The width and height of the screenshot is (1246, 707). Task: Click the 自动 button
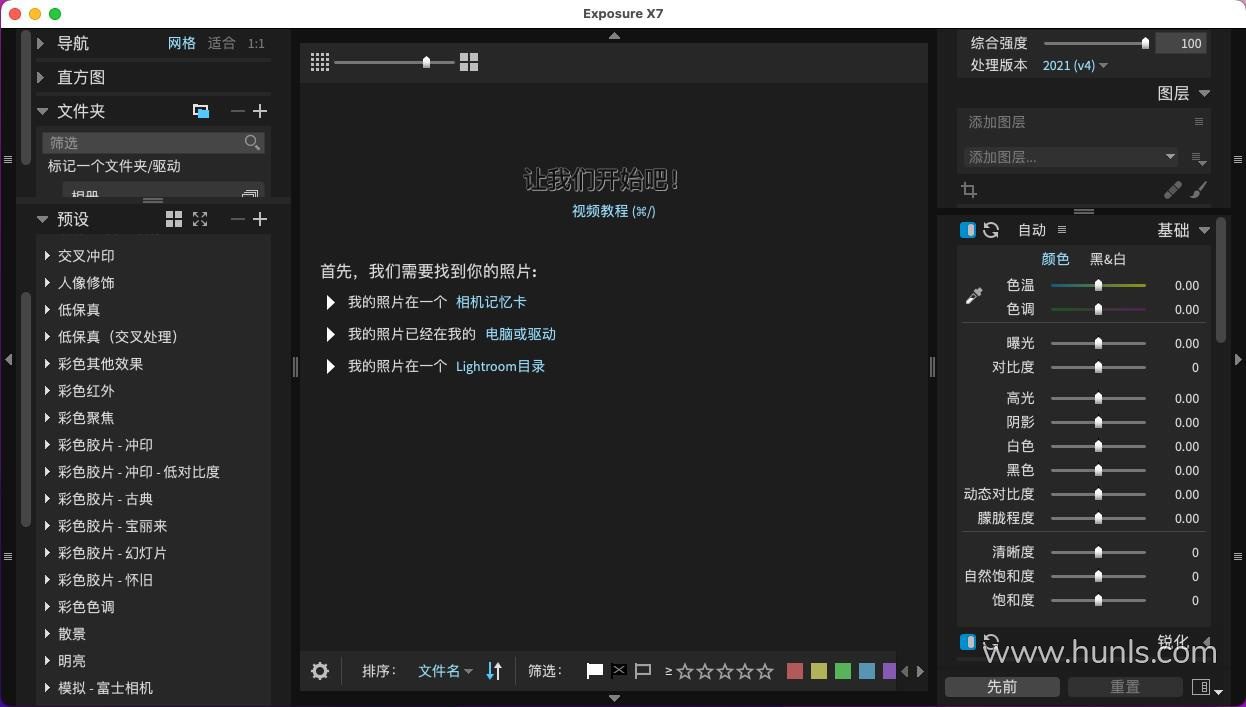tap(1032, 230)
